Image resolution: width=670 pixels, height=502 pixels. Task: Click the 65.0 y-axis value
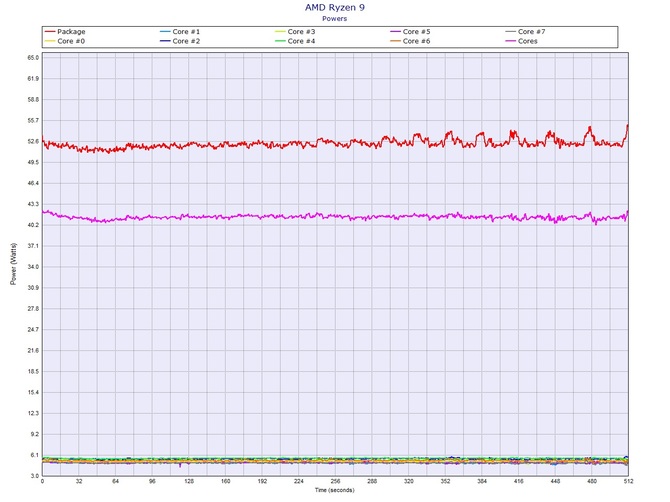point(33,58)
